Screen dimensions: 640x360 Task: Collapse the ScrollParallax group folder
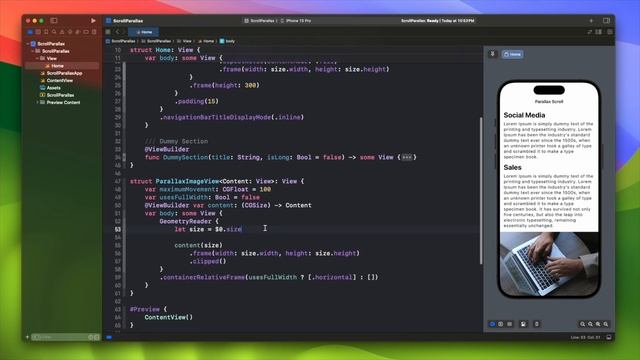point(33,51)
